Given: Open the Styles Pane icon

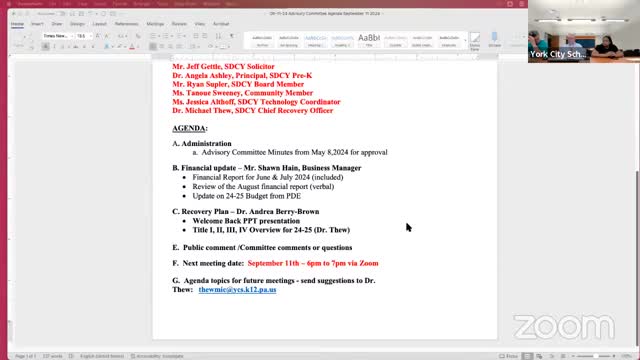Looking at the screenshot, I should tap(475, 41).
